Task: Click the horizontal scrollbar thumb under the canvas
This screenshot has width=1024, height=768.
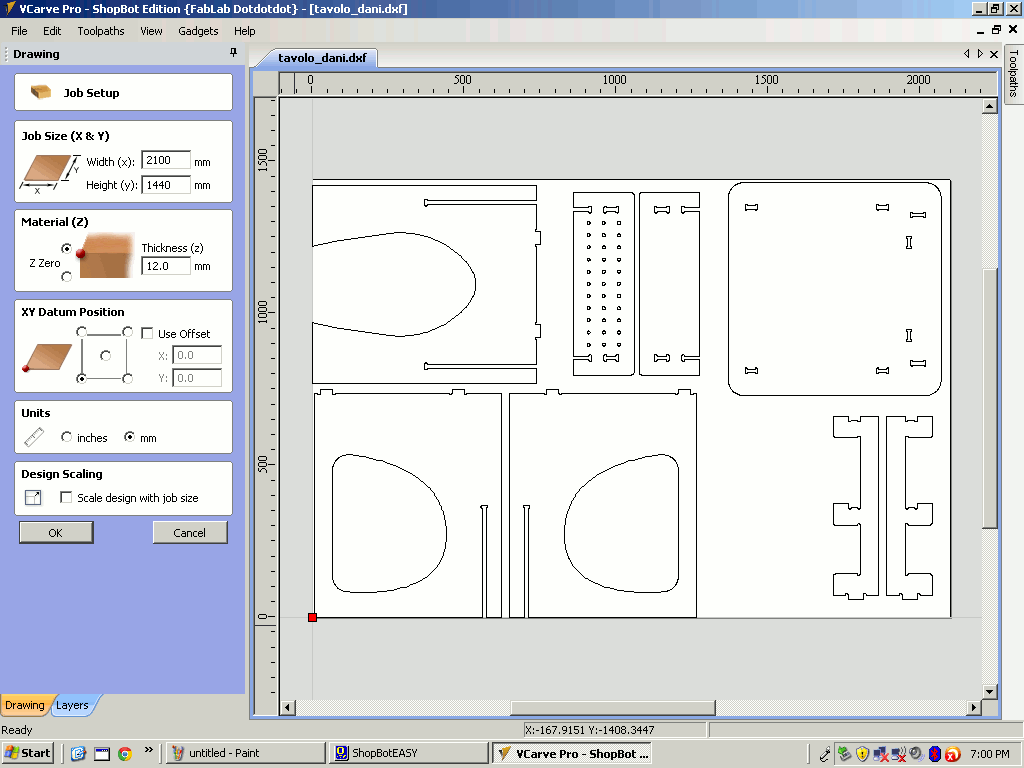Action: click(x=612, y=708)
